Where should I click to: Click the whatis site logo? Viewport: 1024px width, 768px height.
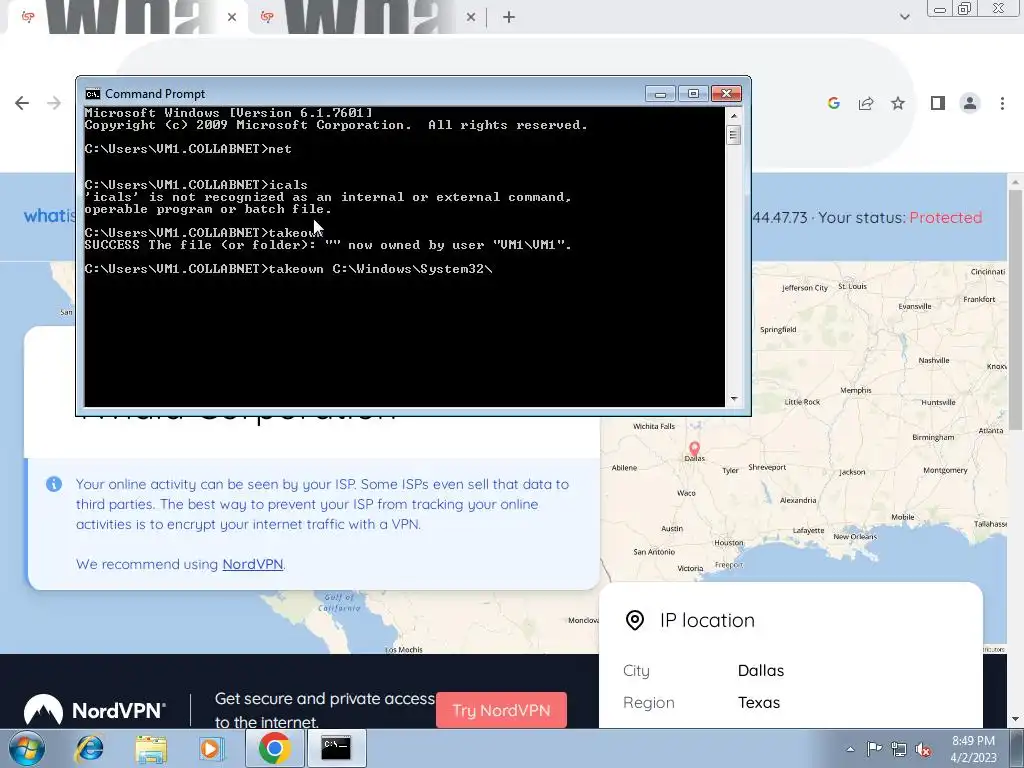(x=50, y=216)
